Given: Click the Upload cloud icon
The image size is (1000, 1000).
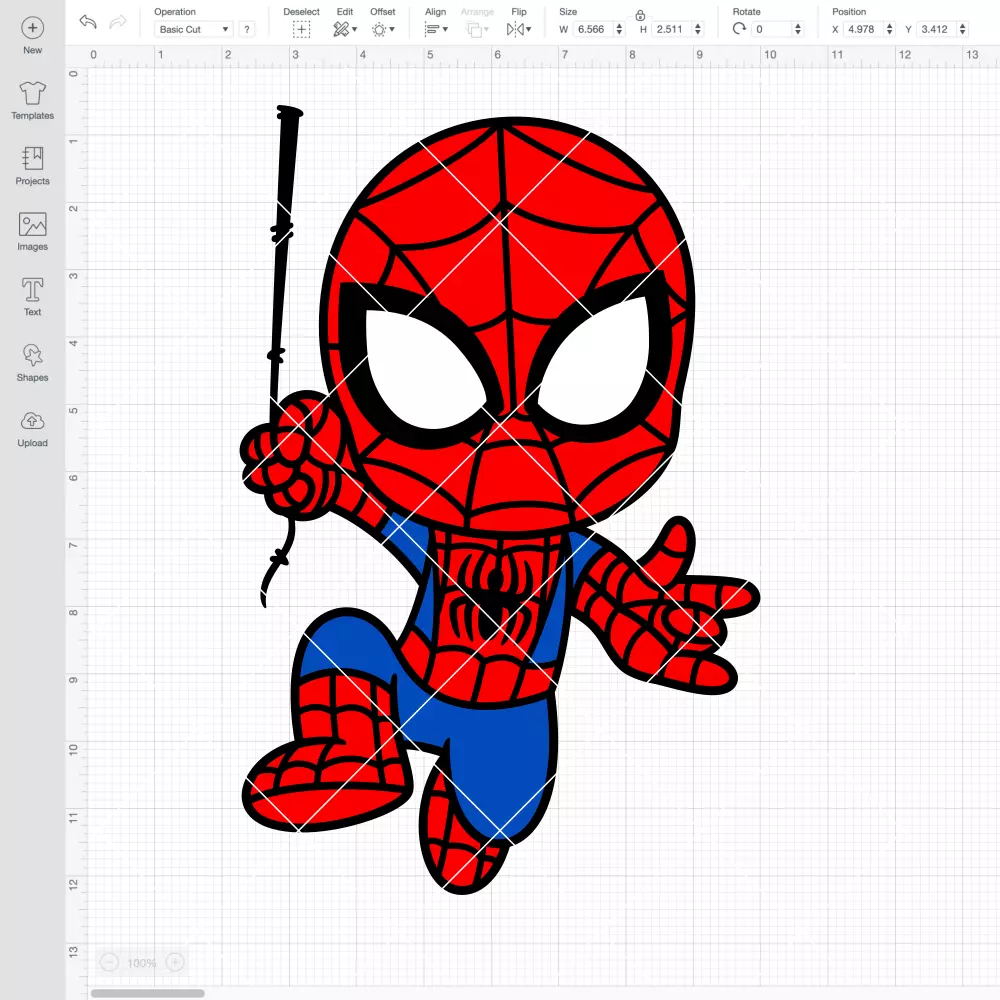Looking at the screenshot, I should 33,421.
